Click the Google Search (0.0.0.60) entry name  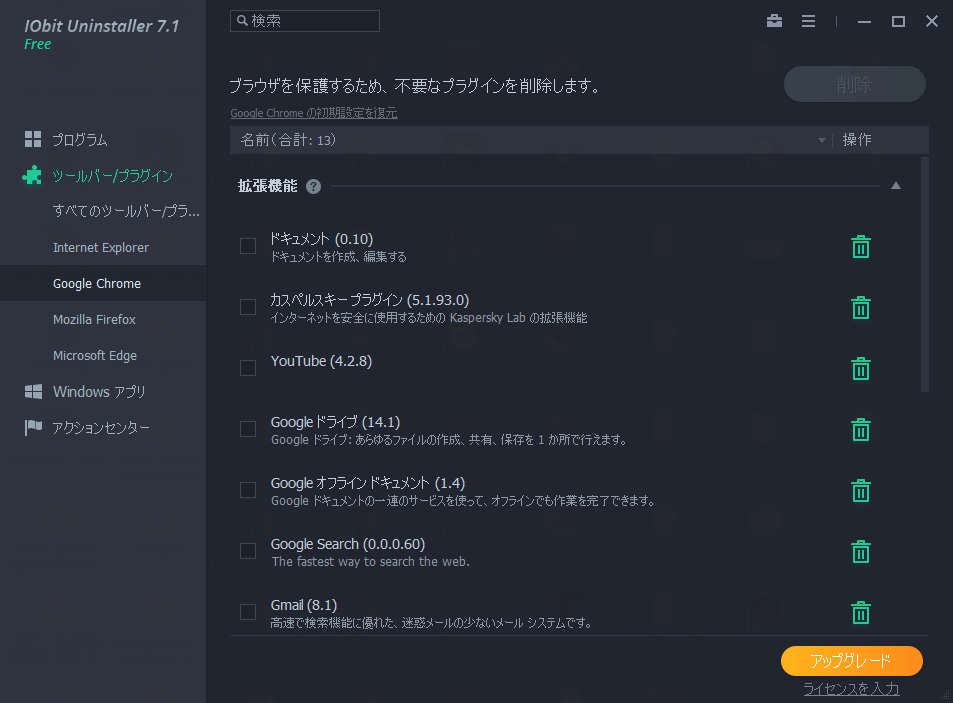click(348, 544)
